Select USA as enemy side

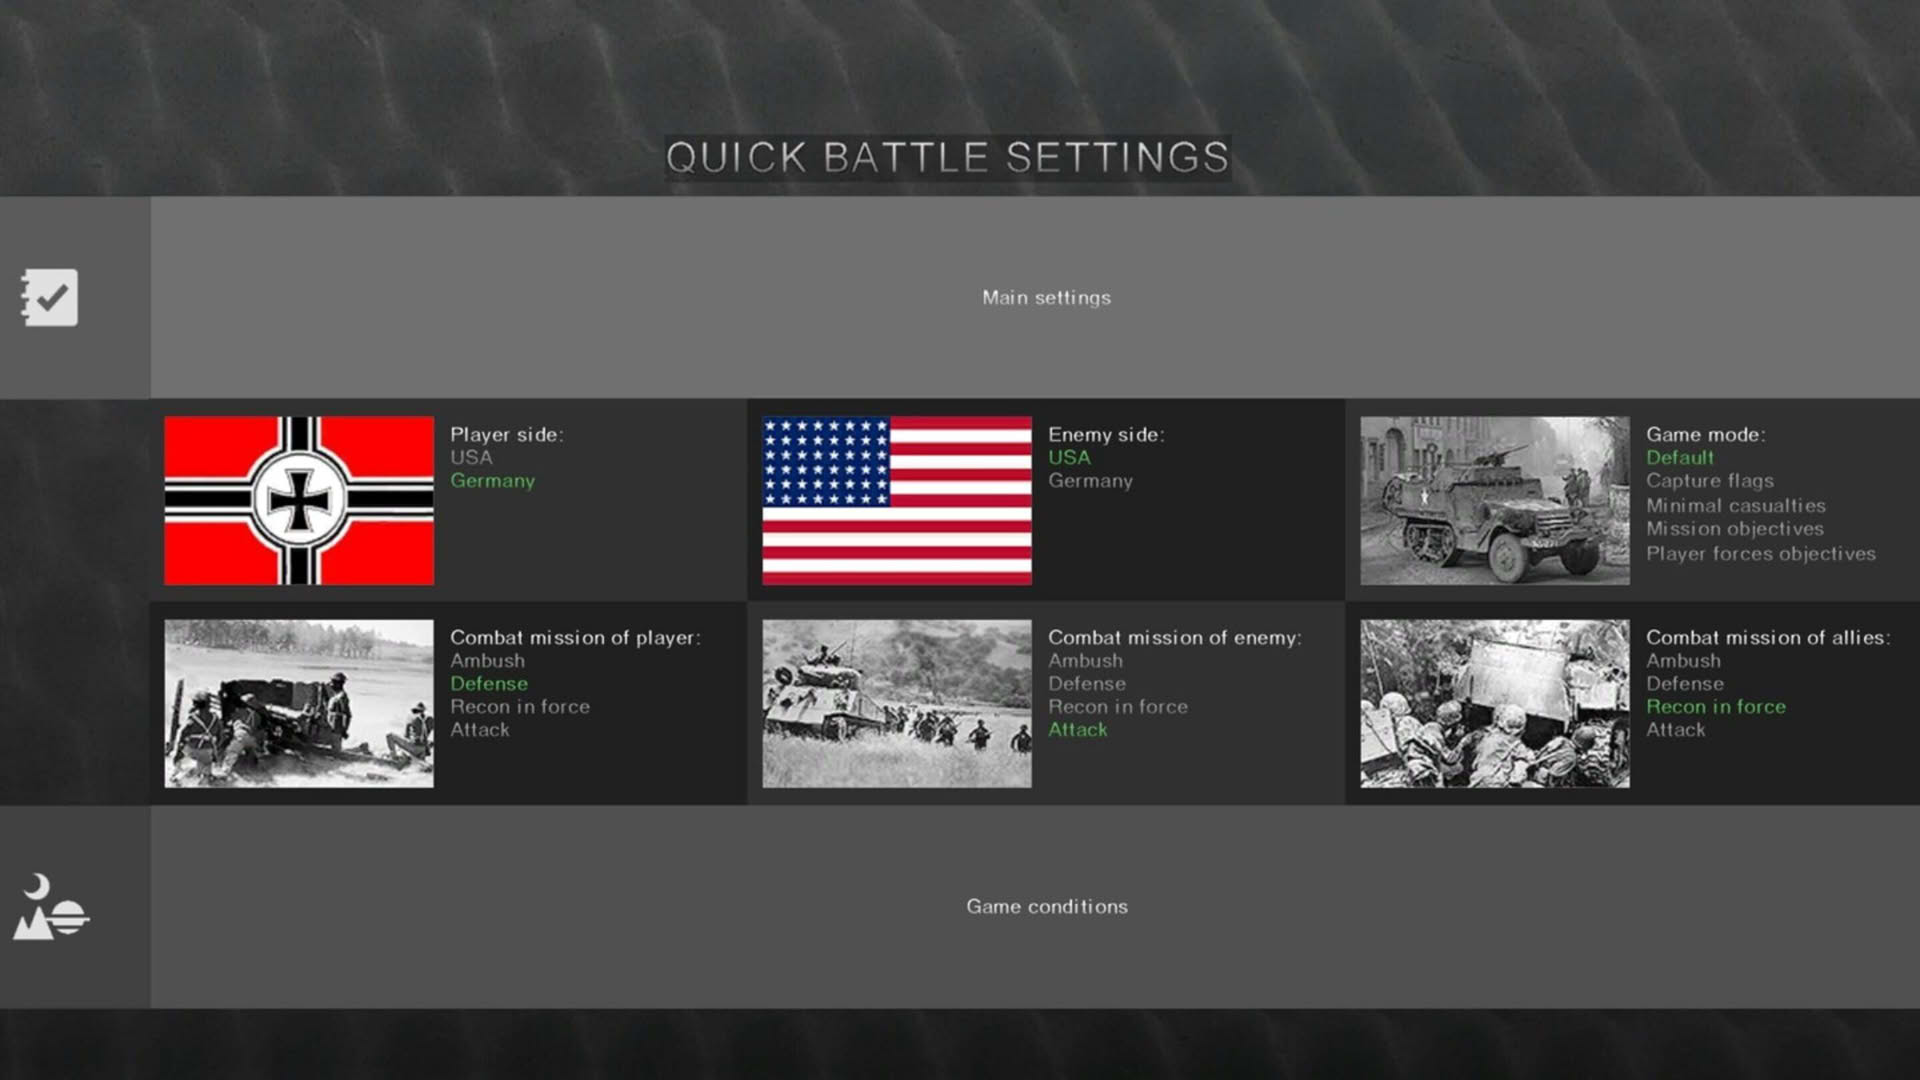coord(1069,457)
